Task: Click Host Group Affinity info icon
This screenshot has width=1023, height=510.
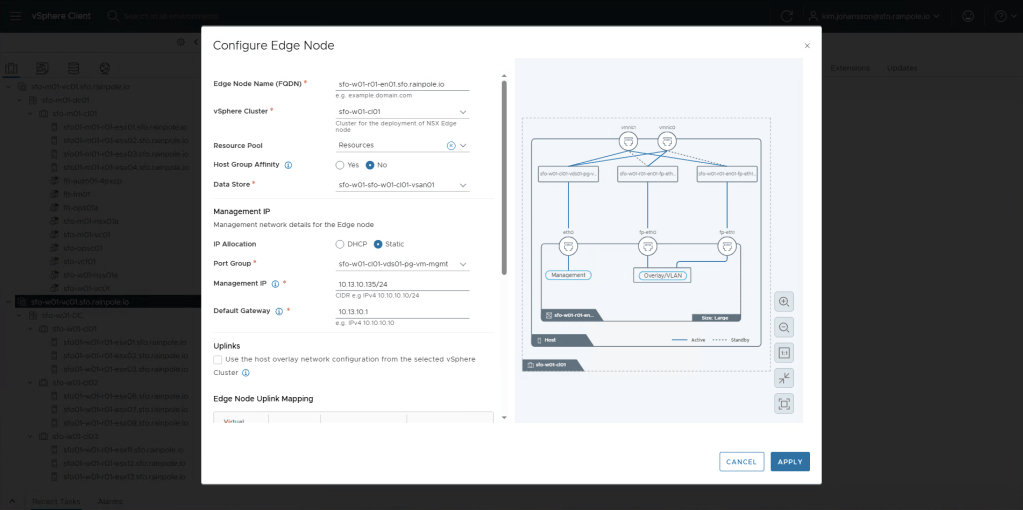Action: [288, 165]
